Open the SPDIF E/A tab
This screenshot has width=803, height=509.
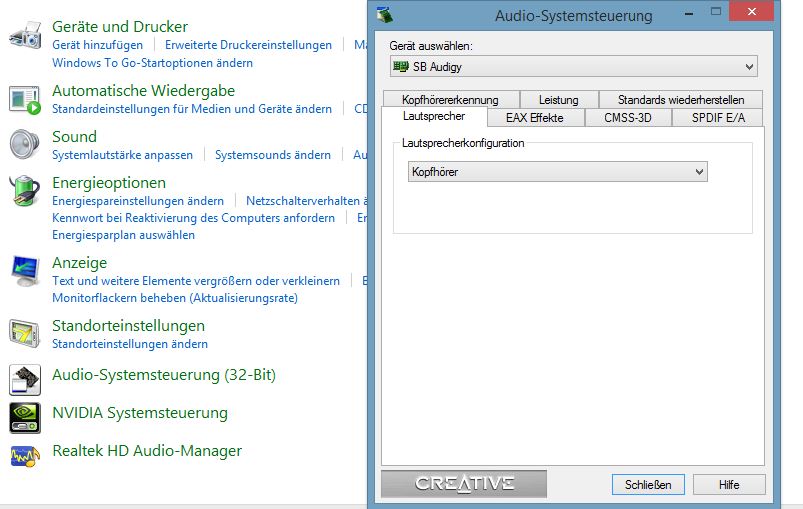point(718,118)
